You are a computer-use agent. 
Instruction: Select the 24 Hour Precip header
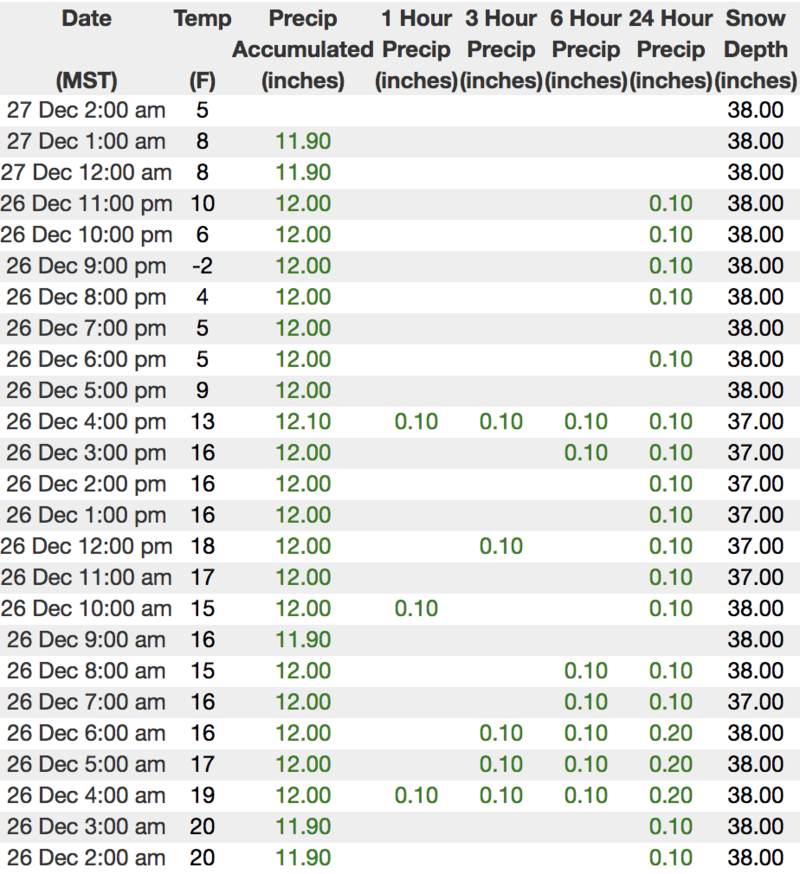point(671,49)
